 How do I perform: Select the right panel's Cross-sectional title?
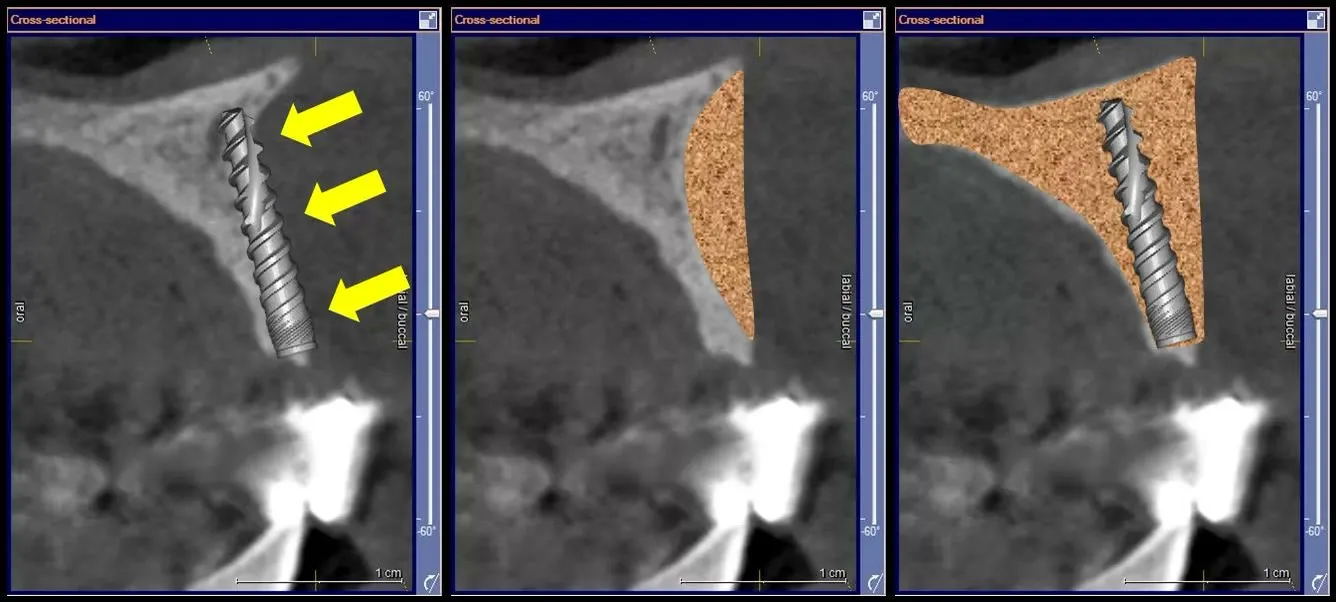pos(941,19)
